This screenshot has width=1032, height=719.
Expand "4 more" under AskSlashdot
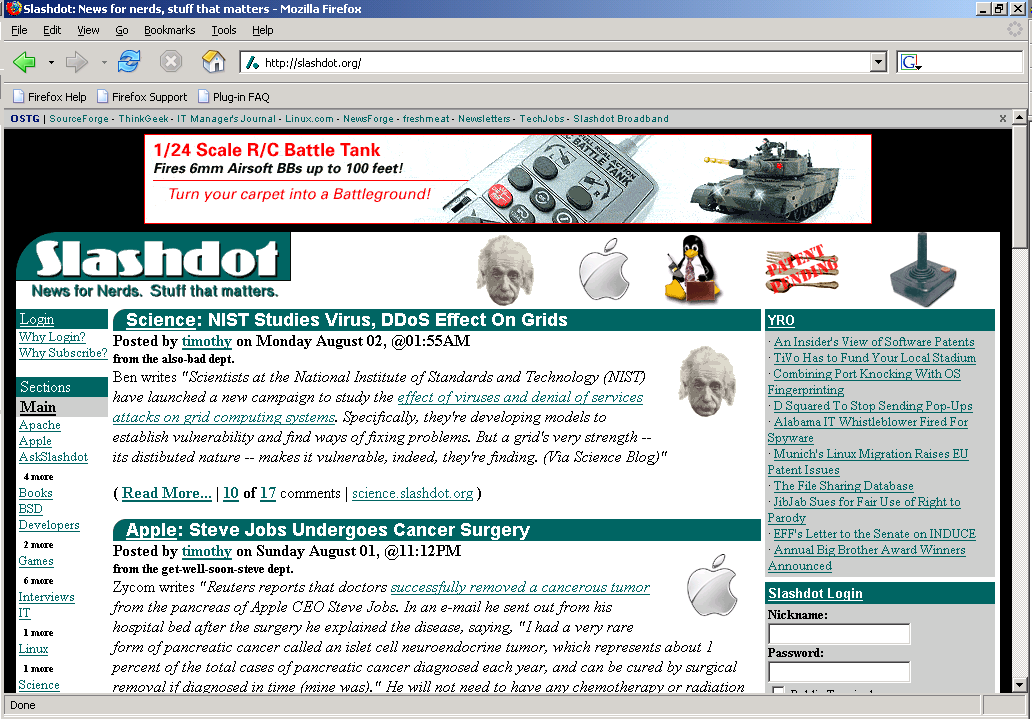pyautogui.click(x=38, y=477)
